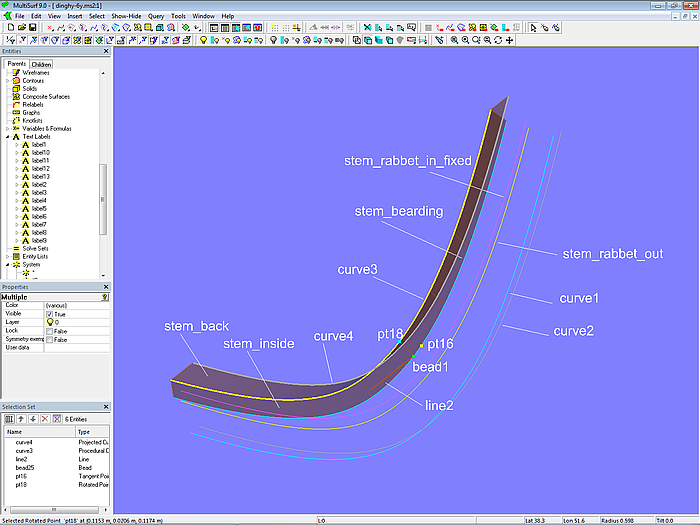Toggle the Visible checkbox in Properties
Image resolution: width=700 pixels, height=525 pixels.
(x=49, y=313)
